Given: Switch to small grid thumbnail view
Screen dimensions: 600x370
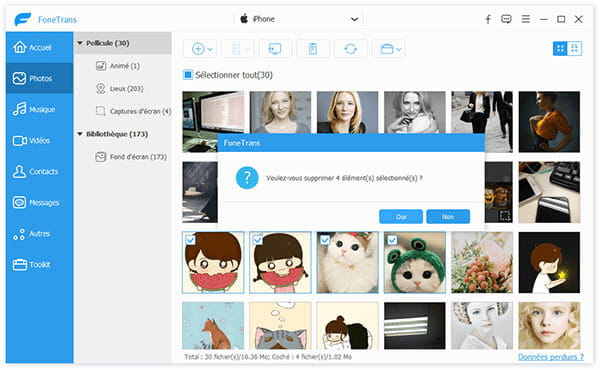Looking at the screenshot, I should [575, 49].
